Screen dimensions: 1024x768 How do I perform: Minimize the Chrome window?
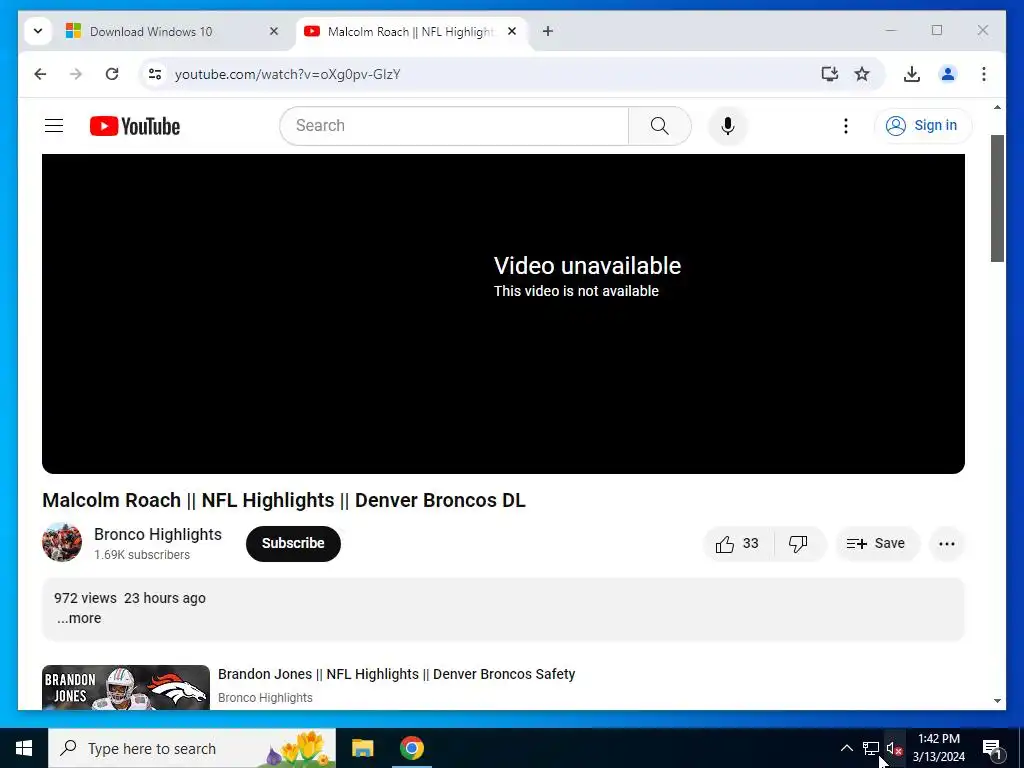(x=891, y=30)
